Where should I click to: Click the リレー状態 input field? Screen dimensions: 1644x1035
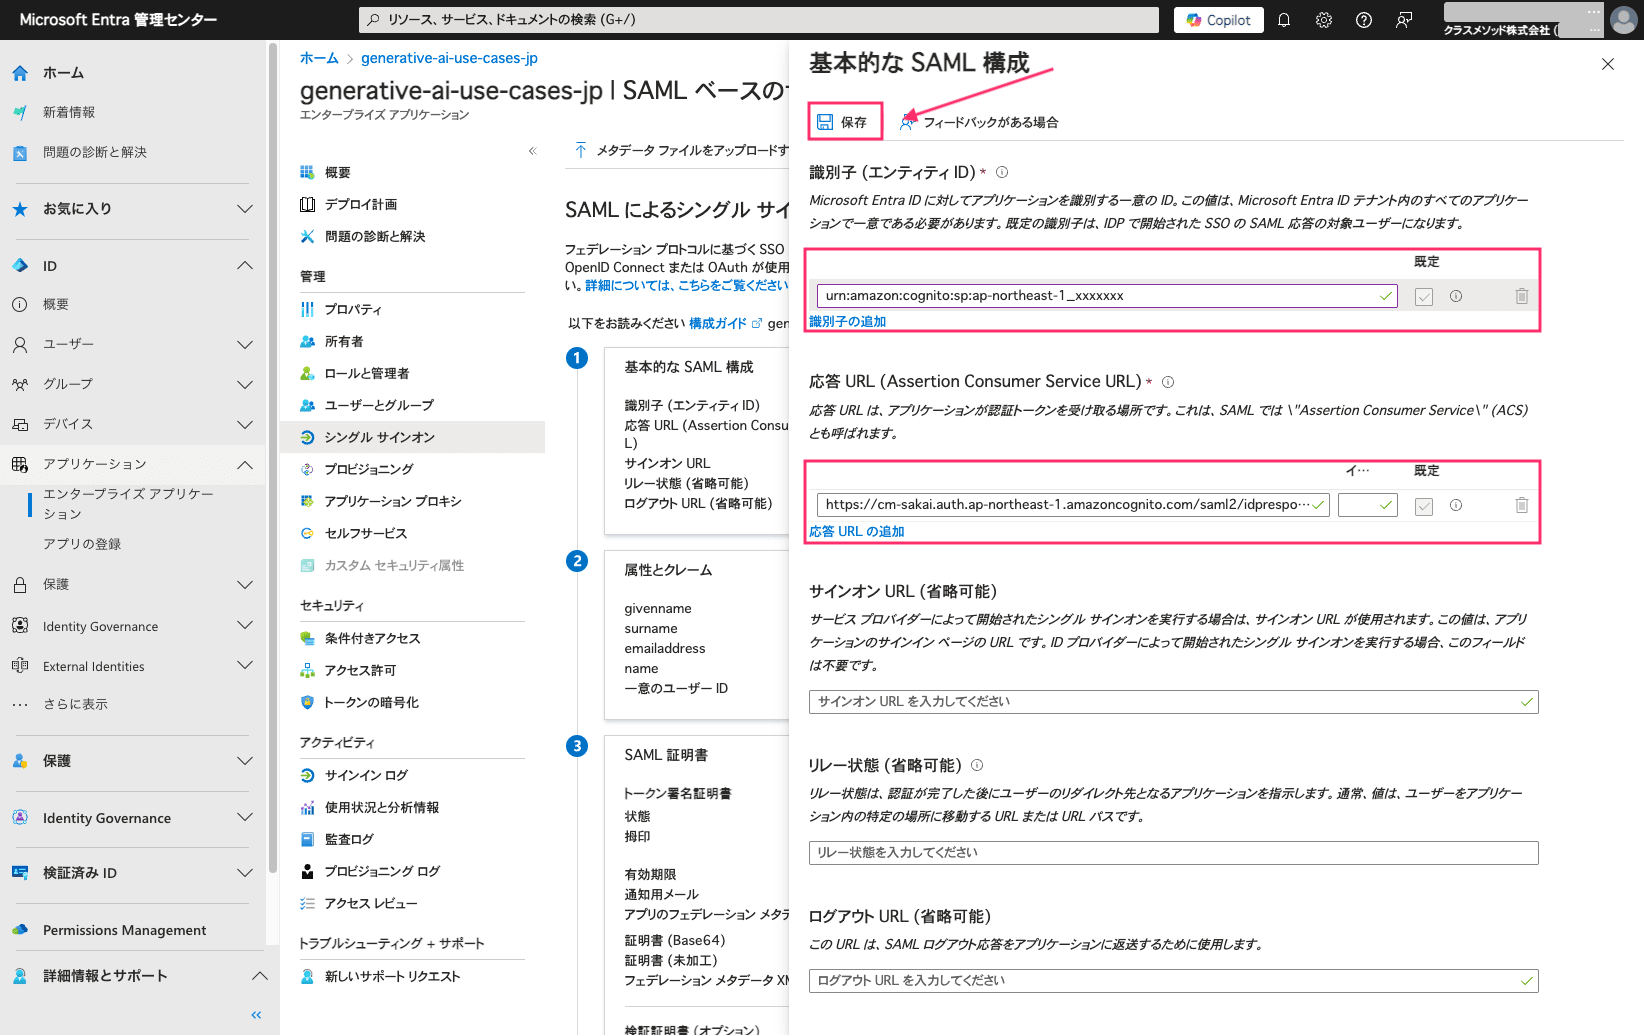[x=1173, y=853]
